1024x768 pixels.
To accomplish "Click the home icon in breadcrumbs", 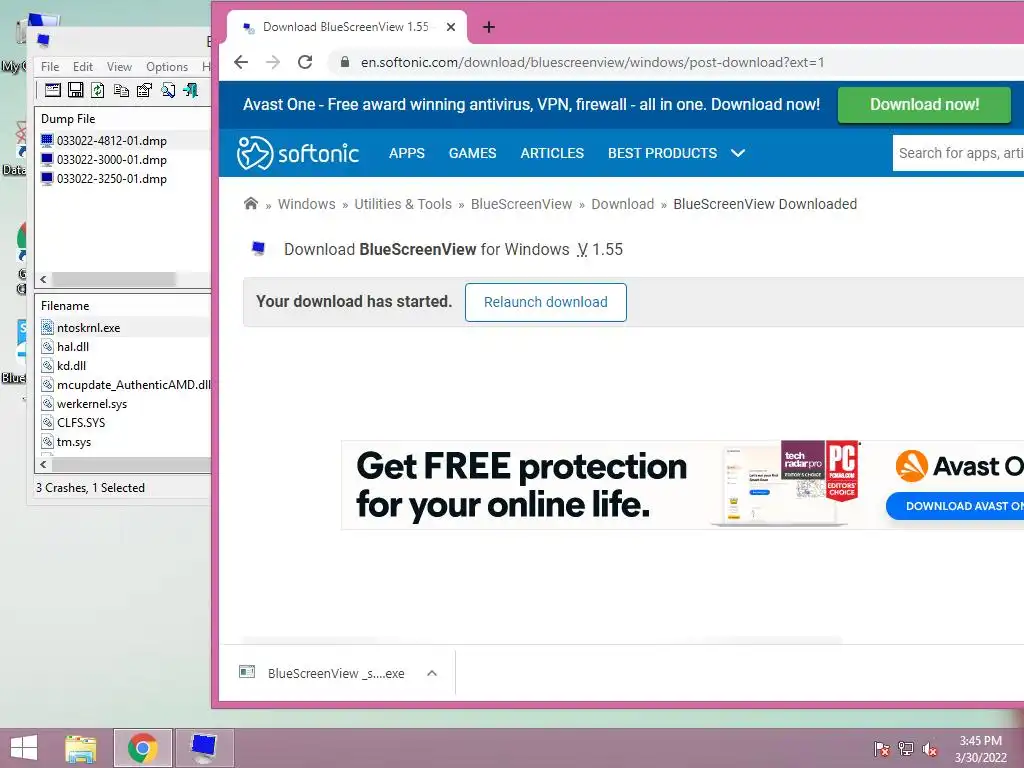I will coord(251,203).
